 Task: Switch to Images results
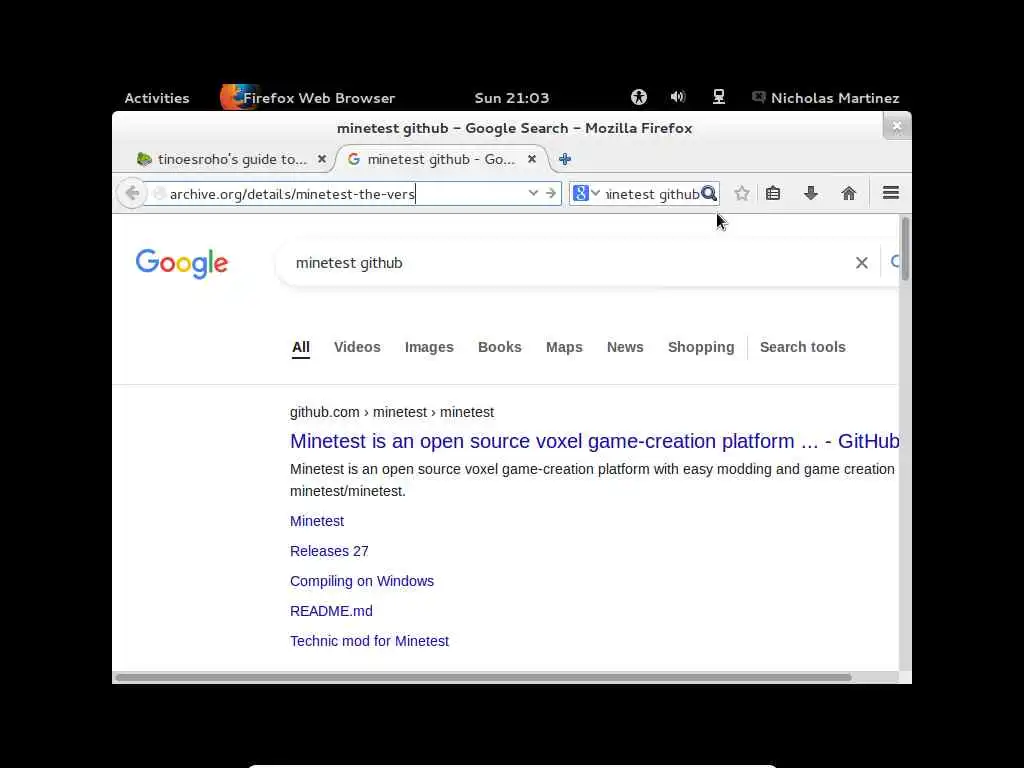click(429, 347)
